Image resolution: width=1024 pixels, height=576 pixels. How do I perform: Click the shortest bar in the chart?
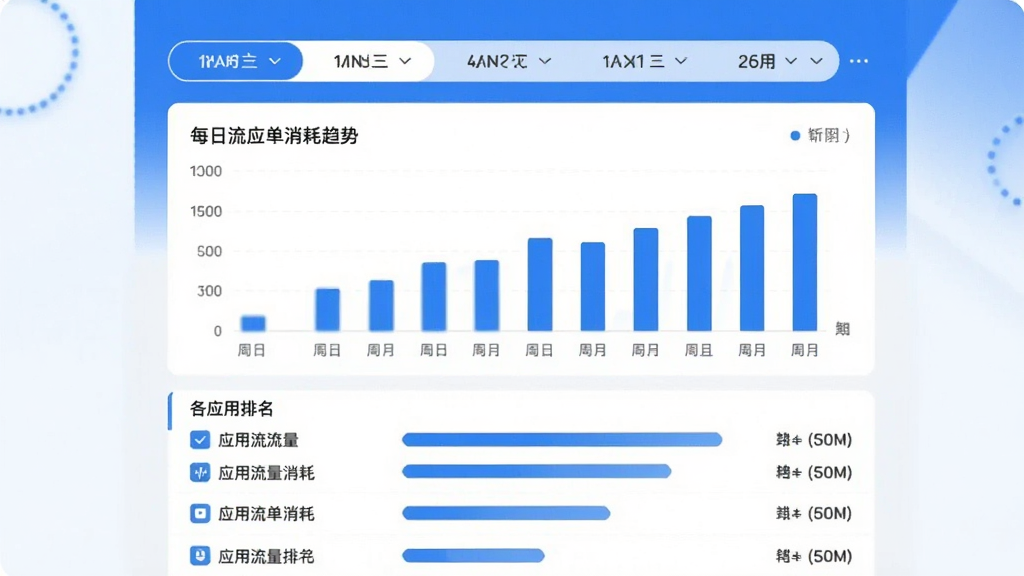point(253,323)
